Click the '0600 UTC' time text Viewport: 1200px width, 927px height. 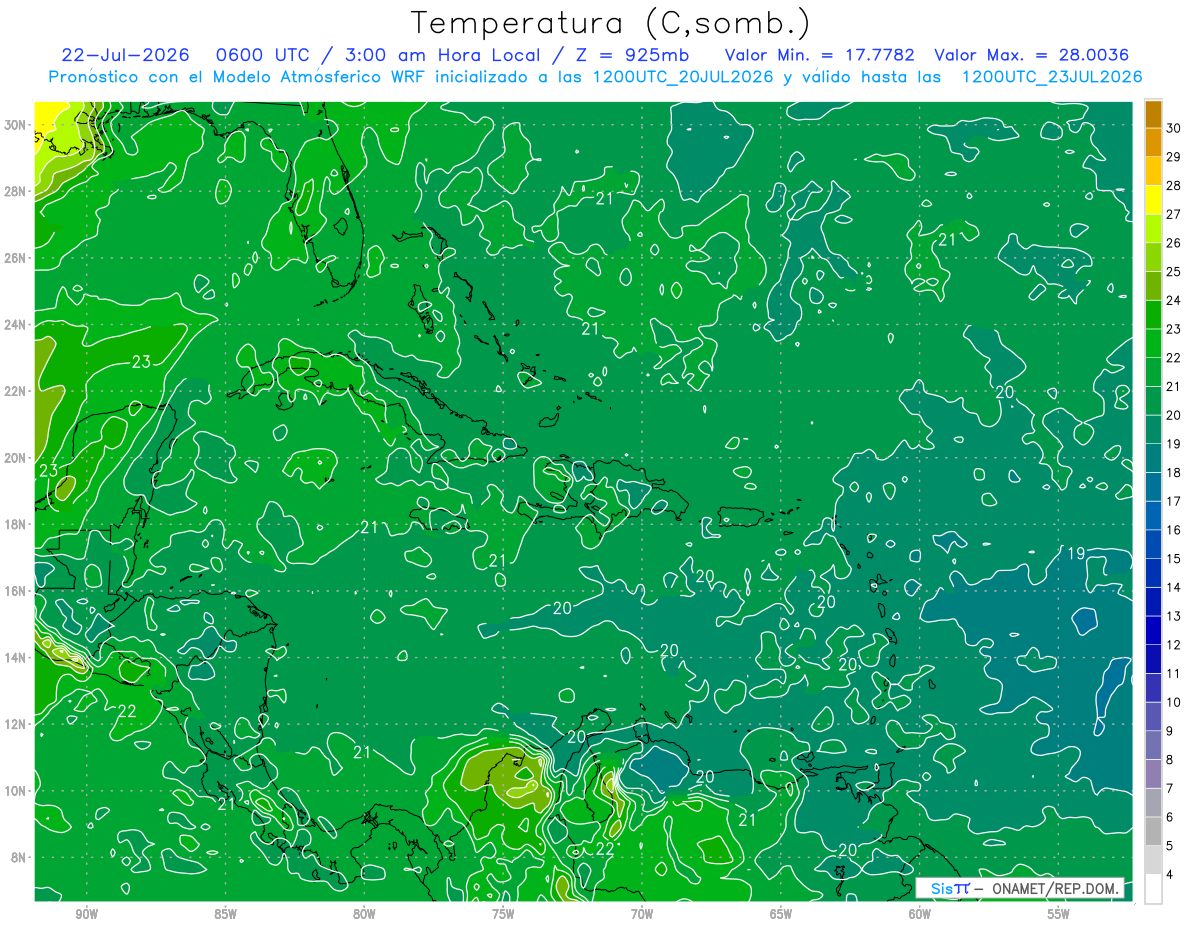click(267, 55)
